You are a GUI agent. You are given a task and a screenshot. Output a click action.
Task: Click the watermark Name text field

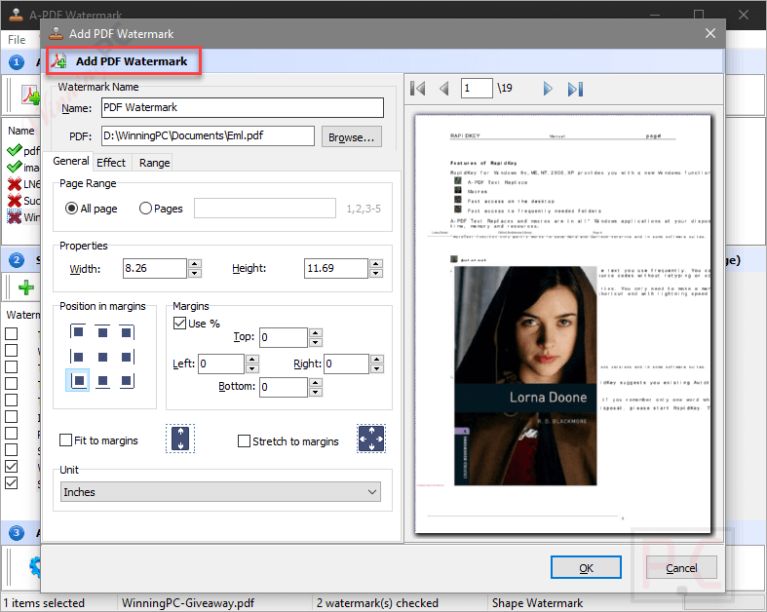(x=243, y=107)
